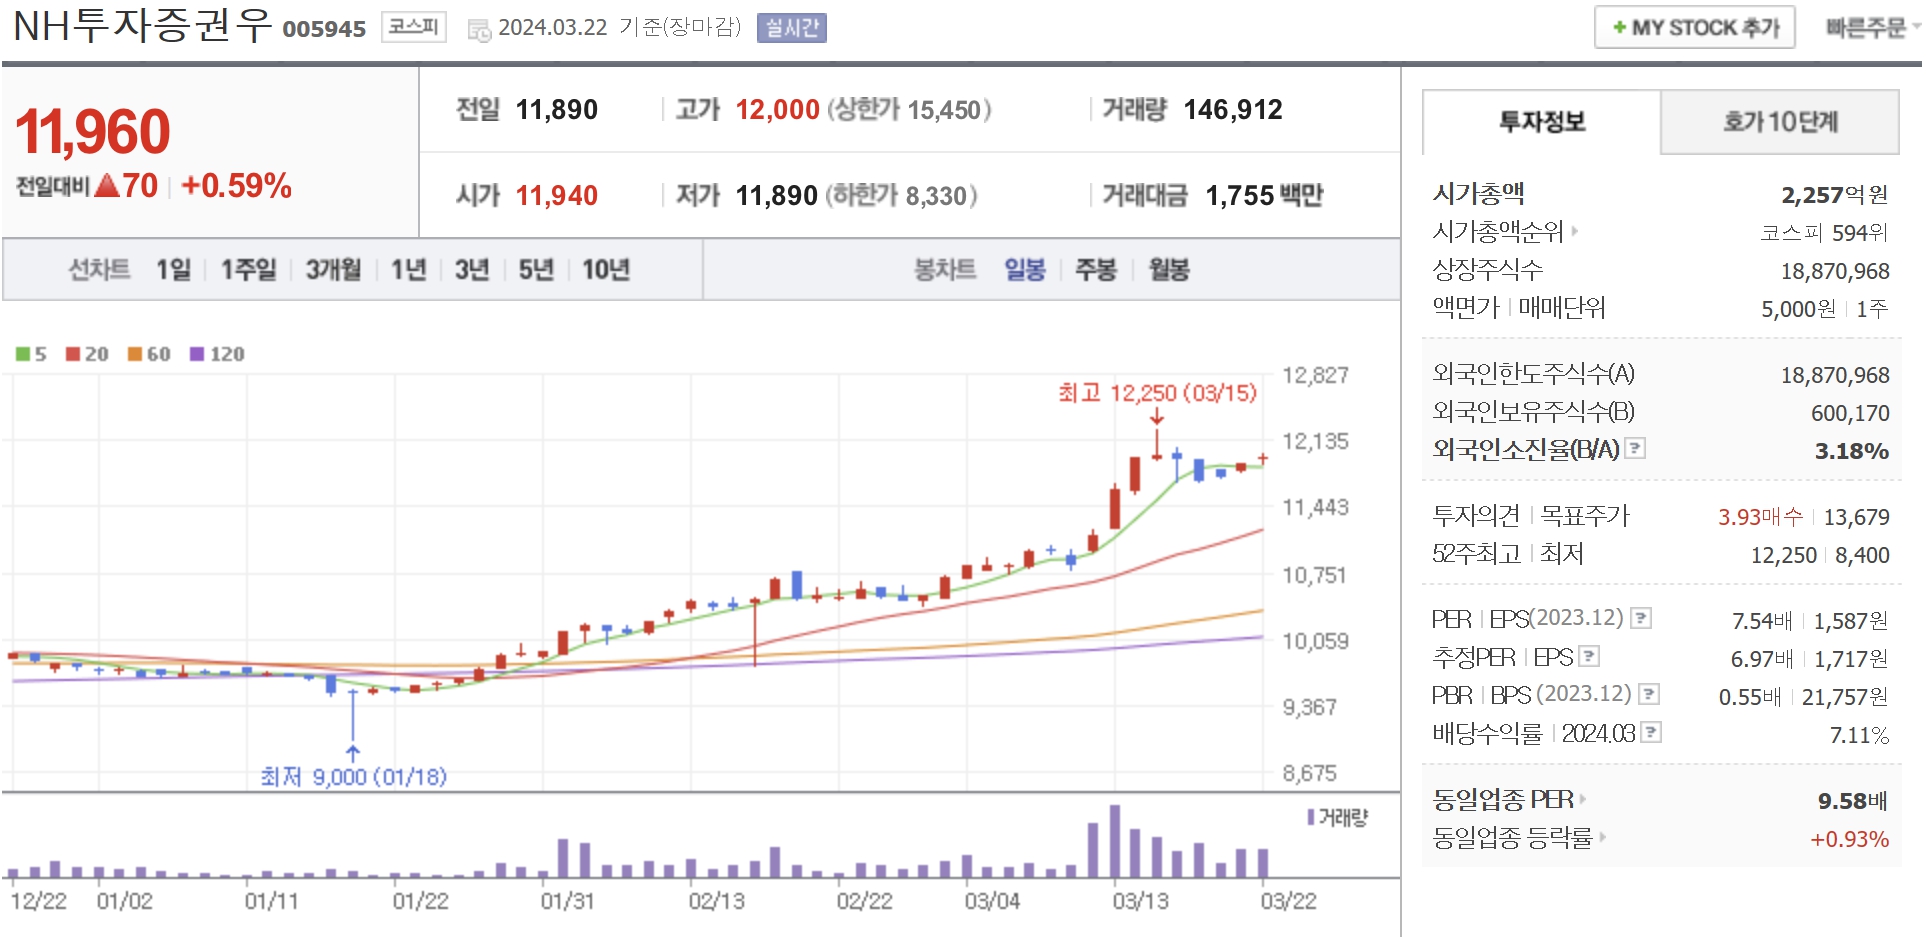The width and height of the screenshot is (1926, 937).
Task: Open help icon beside PBR BPS (2023.12)
Action: click(1650, 694)
